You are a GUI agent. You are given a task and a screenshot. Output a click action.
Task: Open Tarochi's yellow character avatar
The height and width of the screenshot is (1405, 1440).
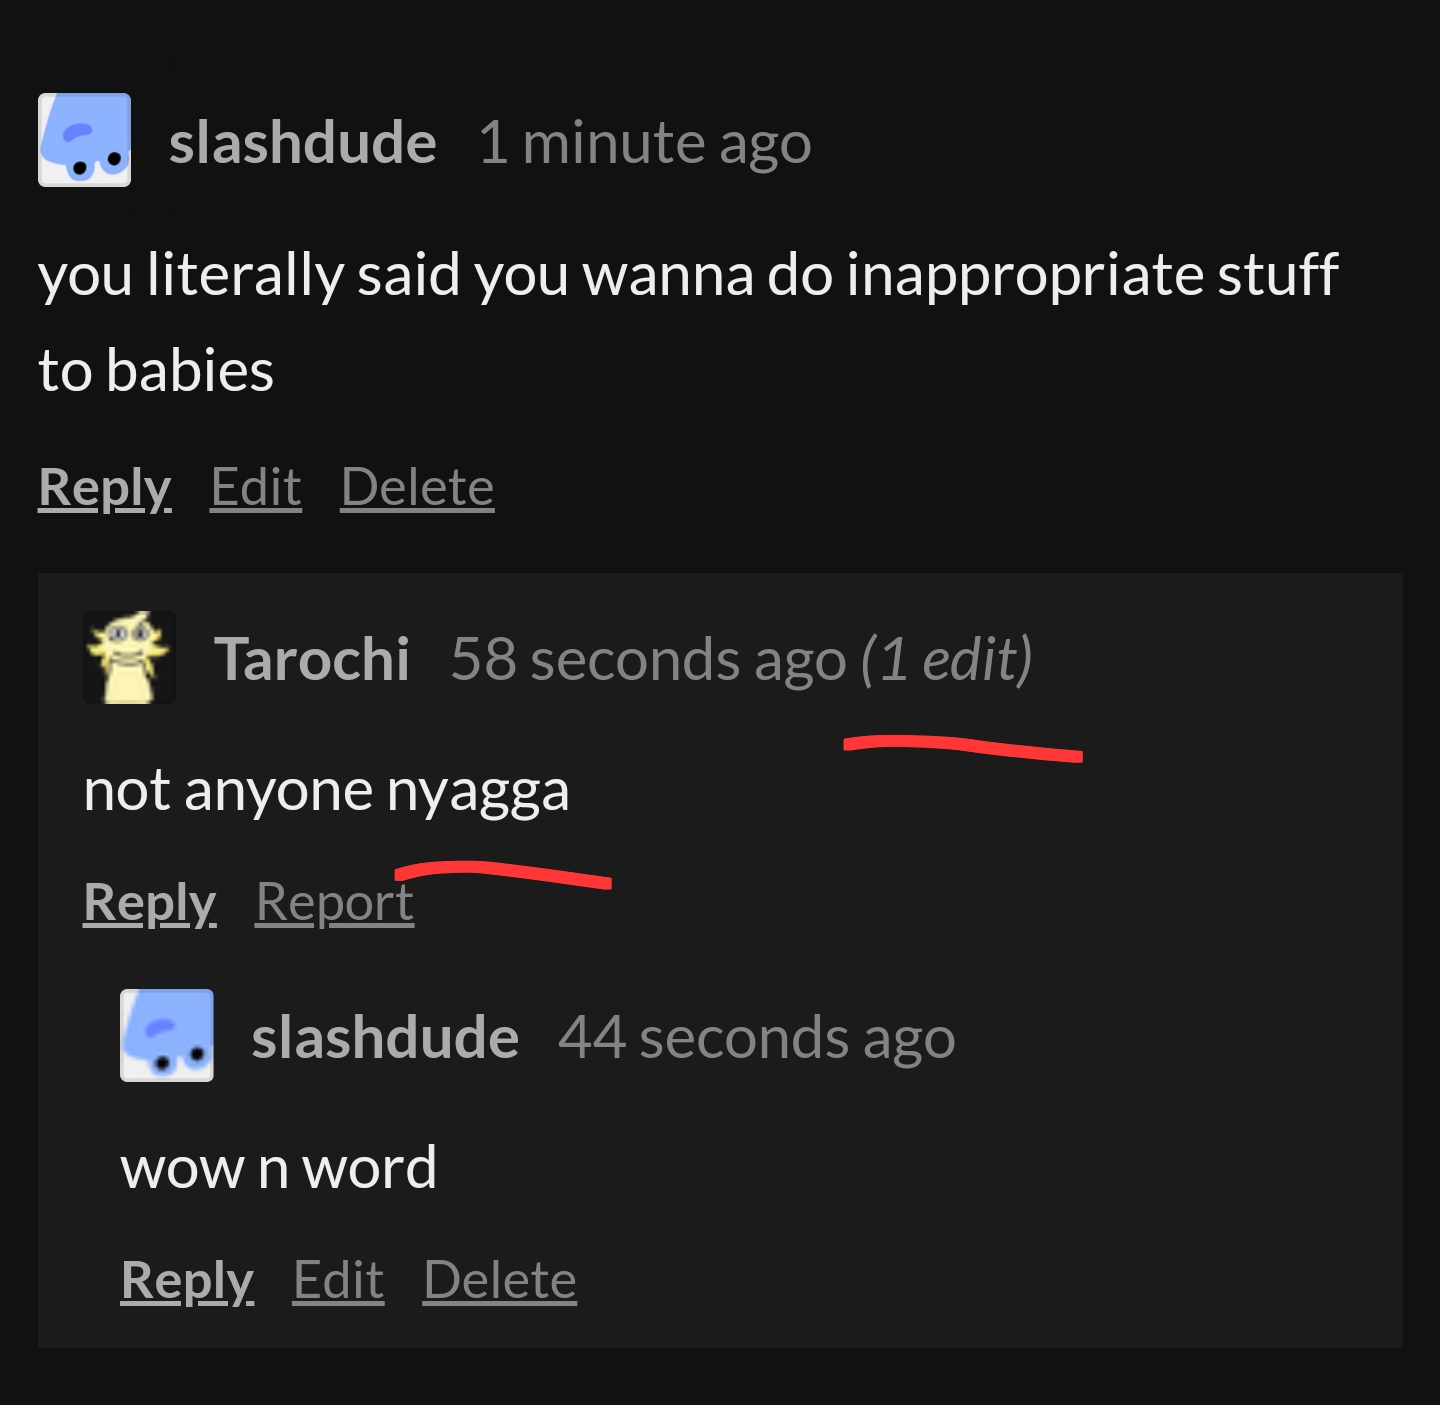pyautogui.click(x=129, y=657)
